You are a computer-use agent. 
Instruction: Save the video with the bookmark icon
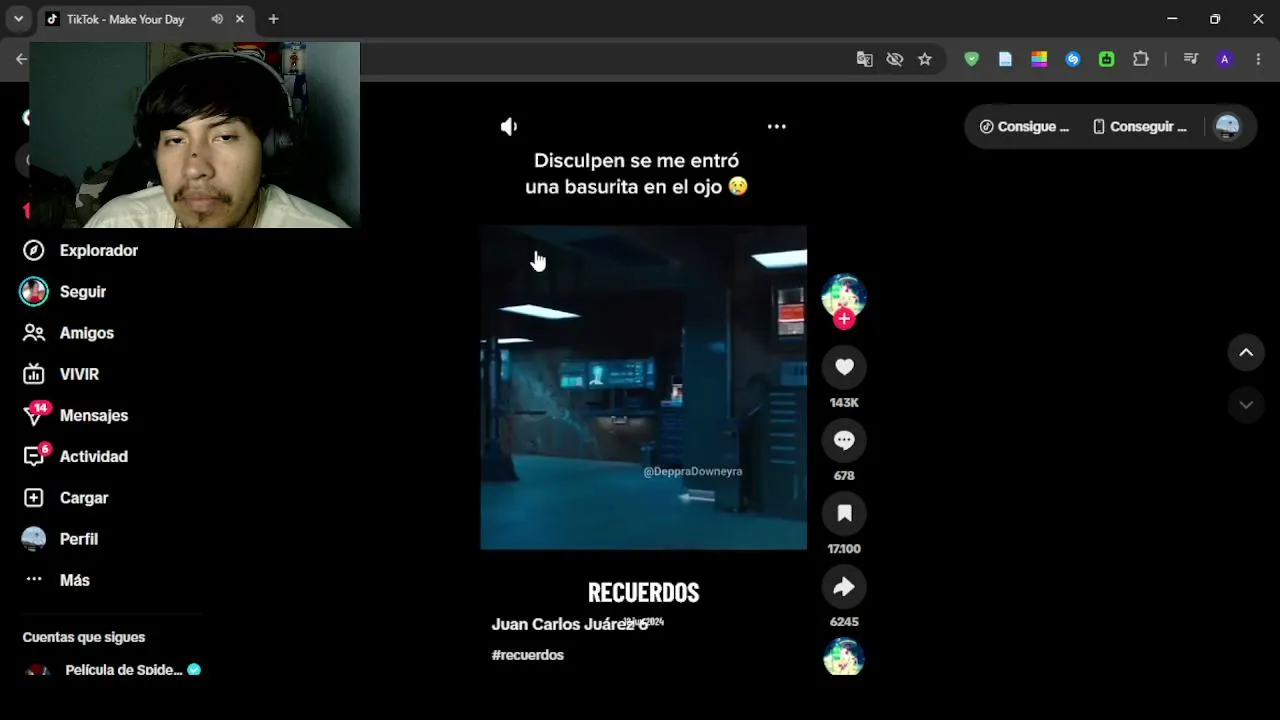844,513
